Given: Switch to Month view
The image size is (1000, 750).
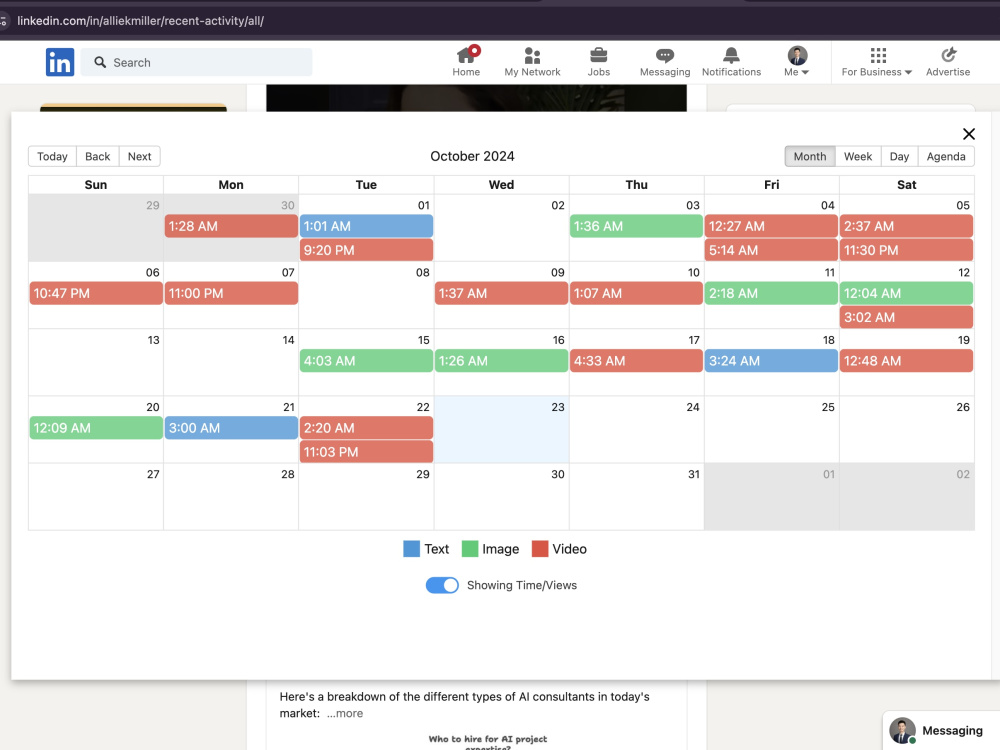Looking at the screenshot, I should [810, 156].
